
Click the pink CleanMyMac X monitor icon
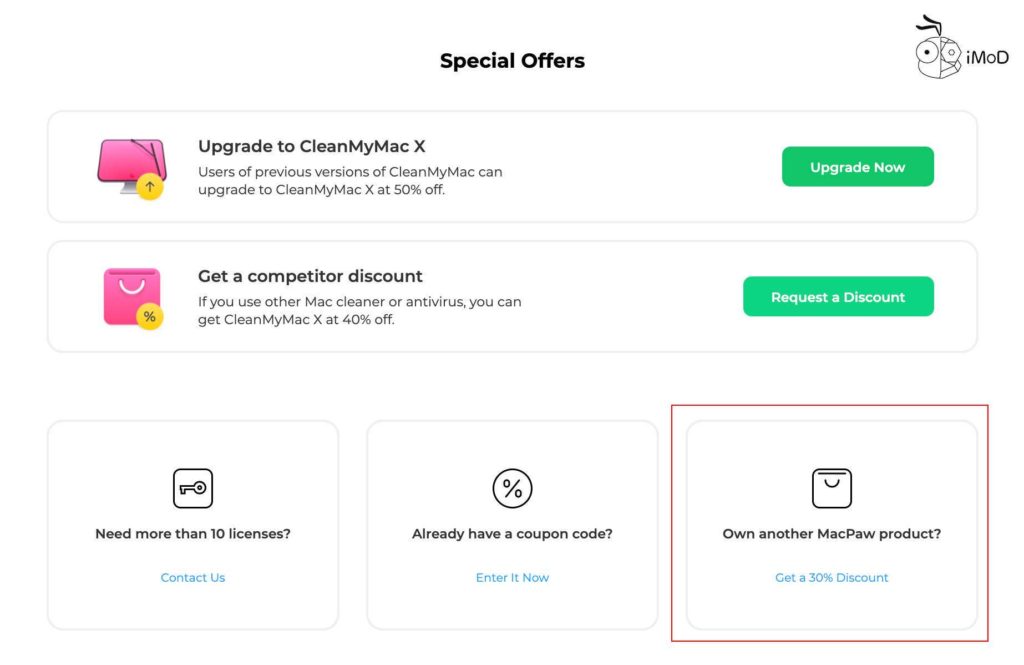(128, 161)
